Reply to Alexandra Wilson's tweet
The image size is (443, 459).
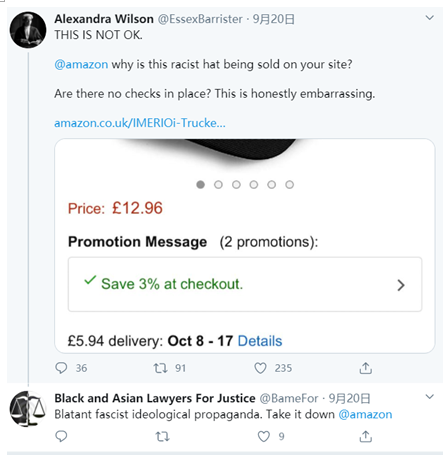(61, 368)
